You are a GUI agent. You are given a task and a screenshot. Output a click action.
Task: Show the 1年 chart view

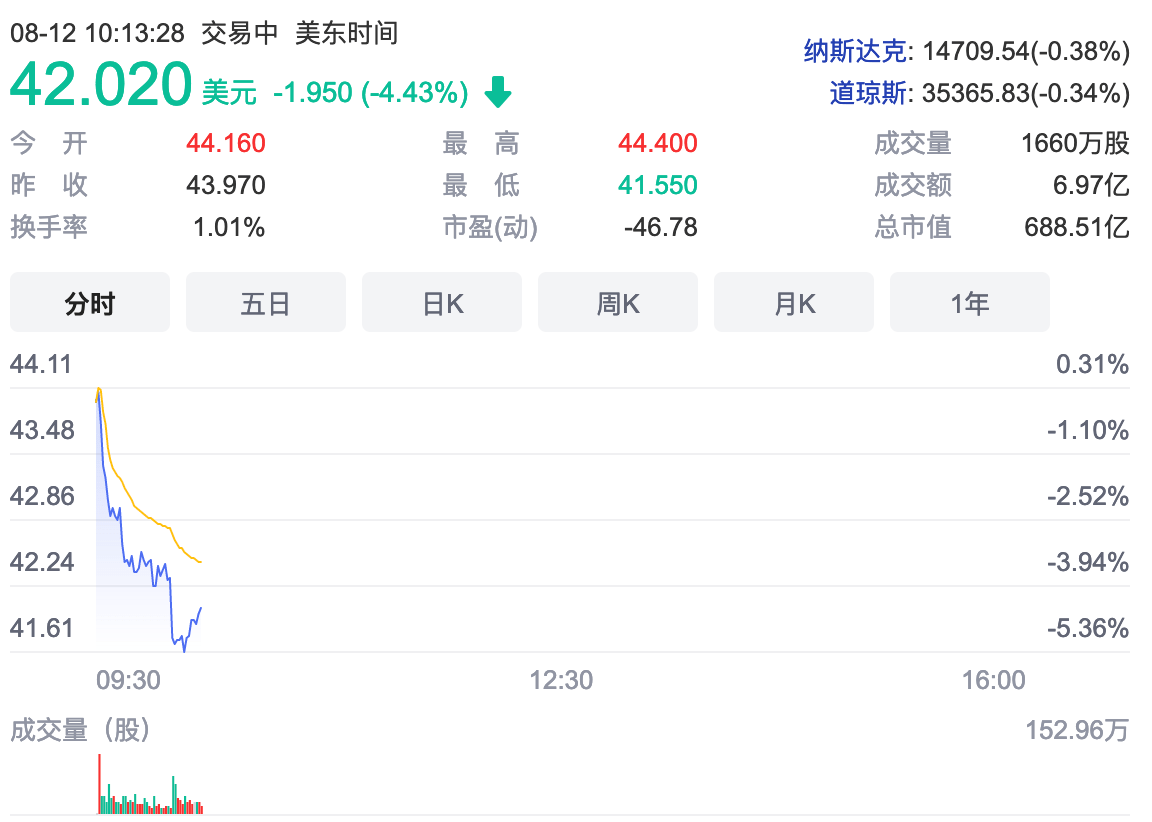coord(970,302)
